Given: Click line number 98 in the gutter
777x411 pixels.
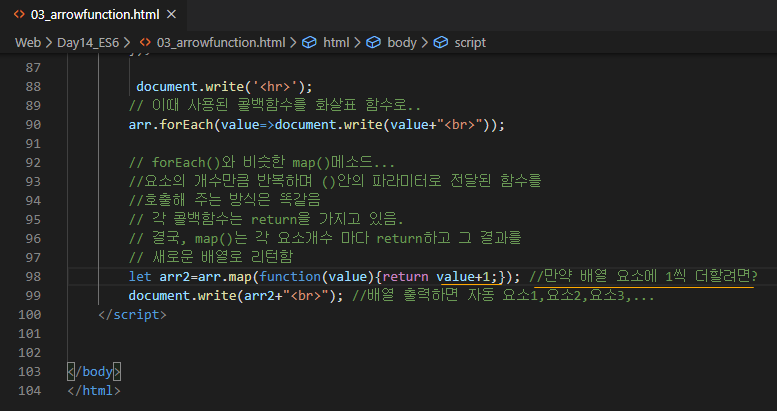Looking at the screenshot, I should pyautogui.click(x=33, y=277).
